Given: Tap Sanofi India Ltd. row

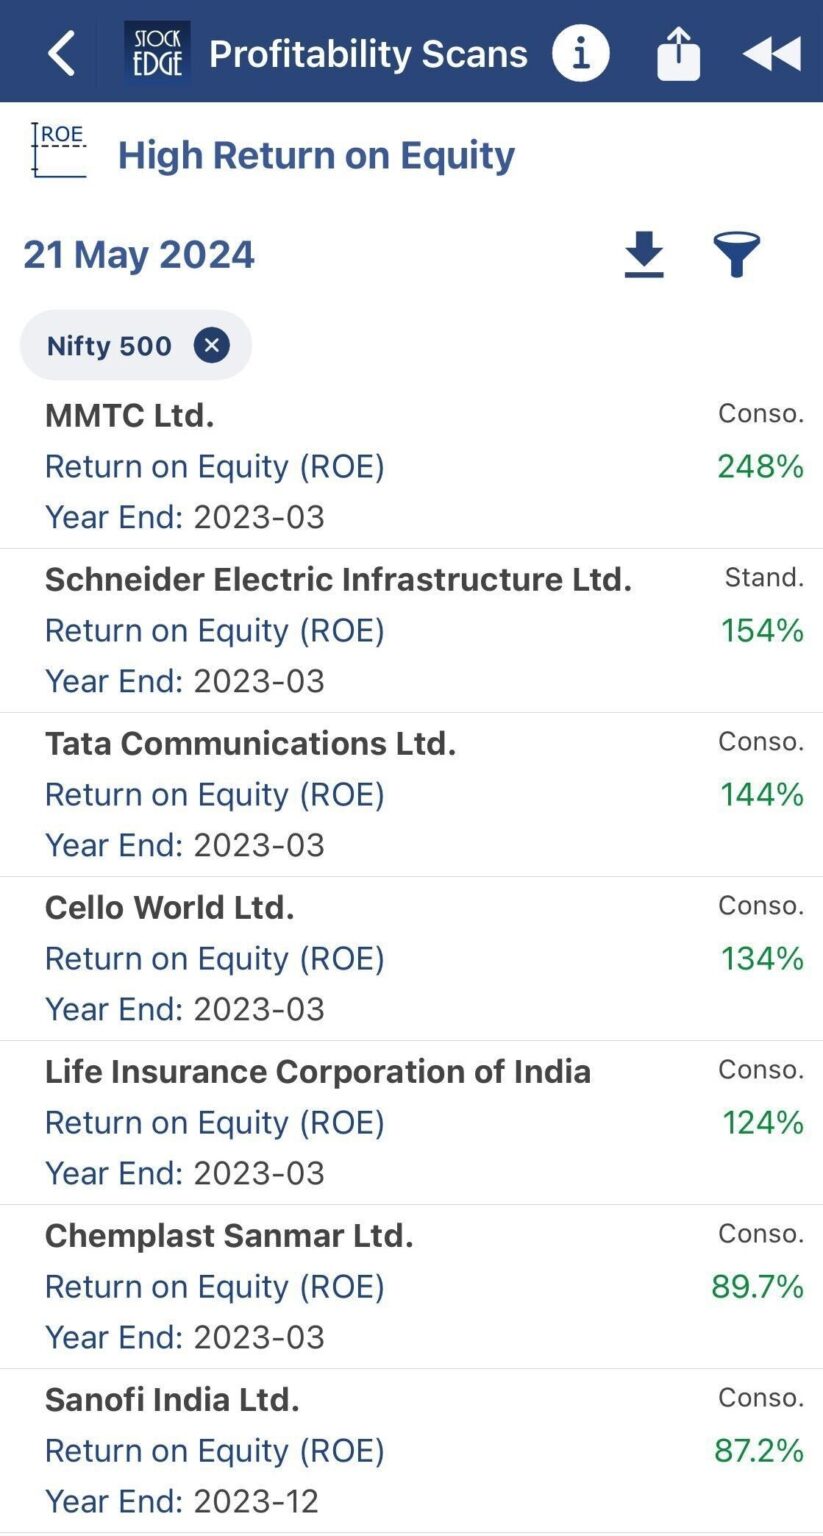Looking at the screenshot, I should 172,1400.
